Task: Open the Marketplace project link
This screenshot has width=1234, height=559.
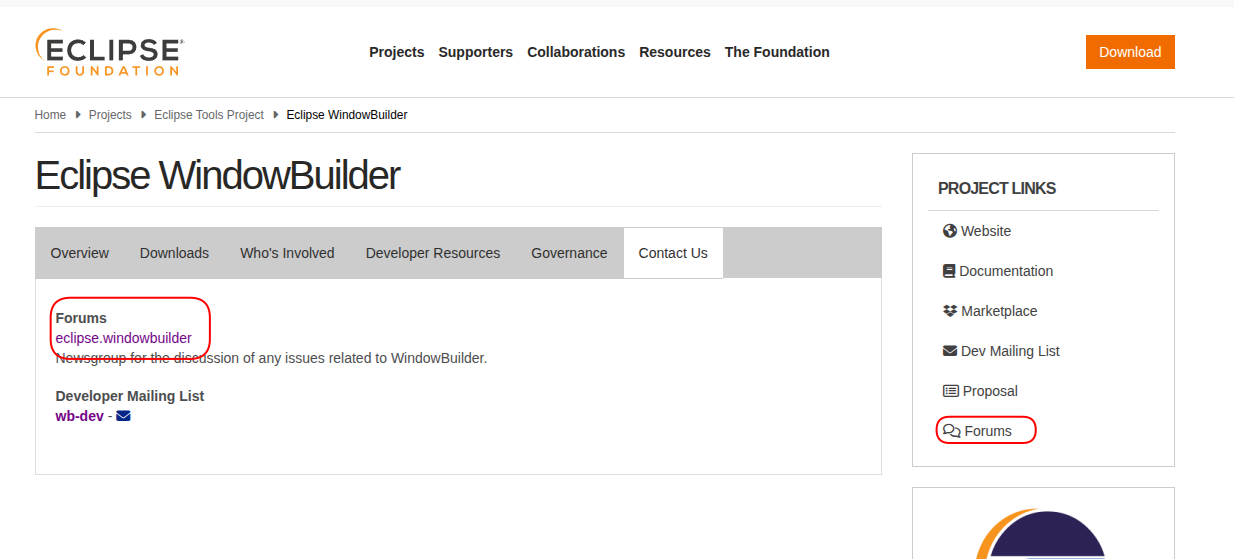Action: (x=999, y=311)
